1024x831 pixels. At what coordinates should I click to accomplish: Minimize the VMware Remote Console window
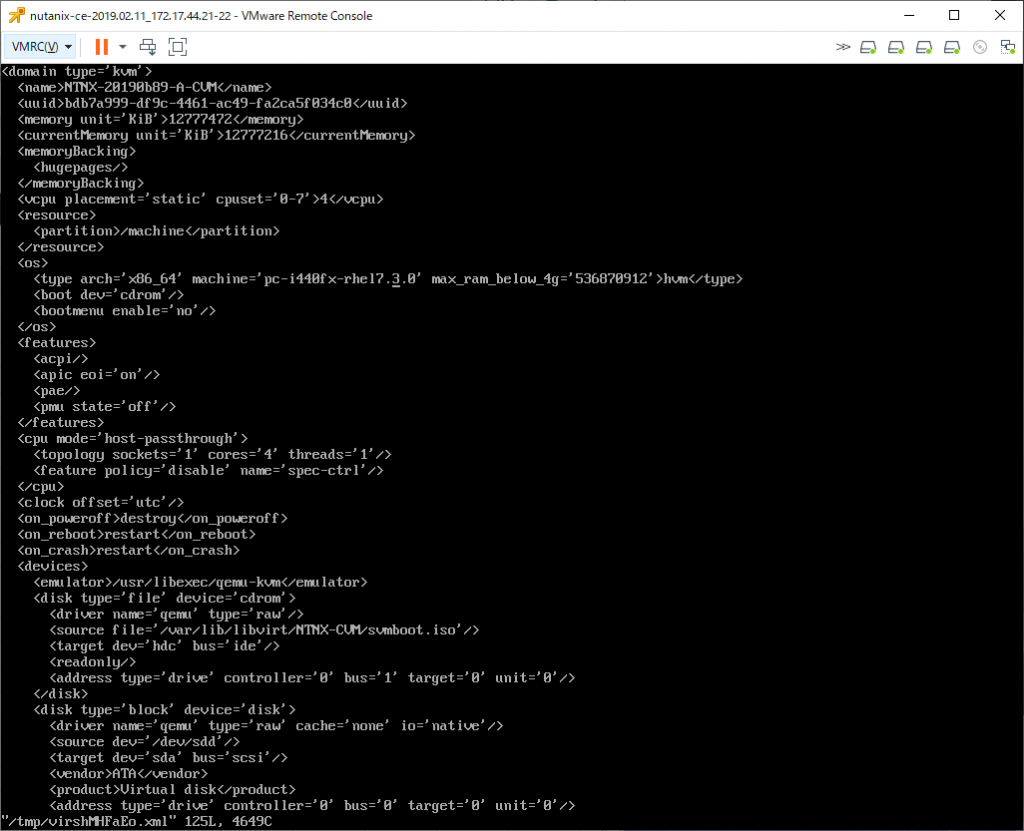[909, 15]
